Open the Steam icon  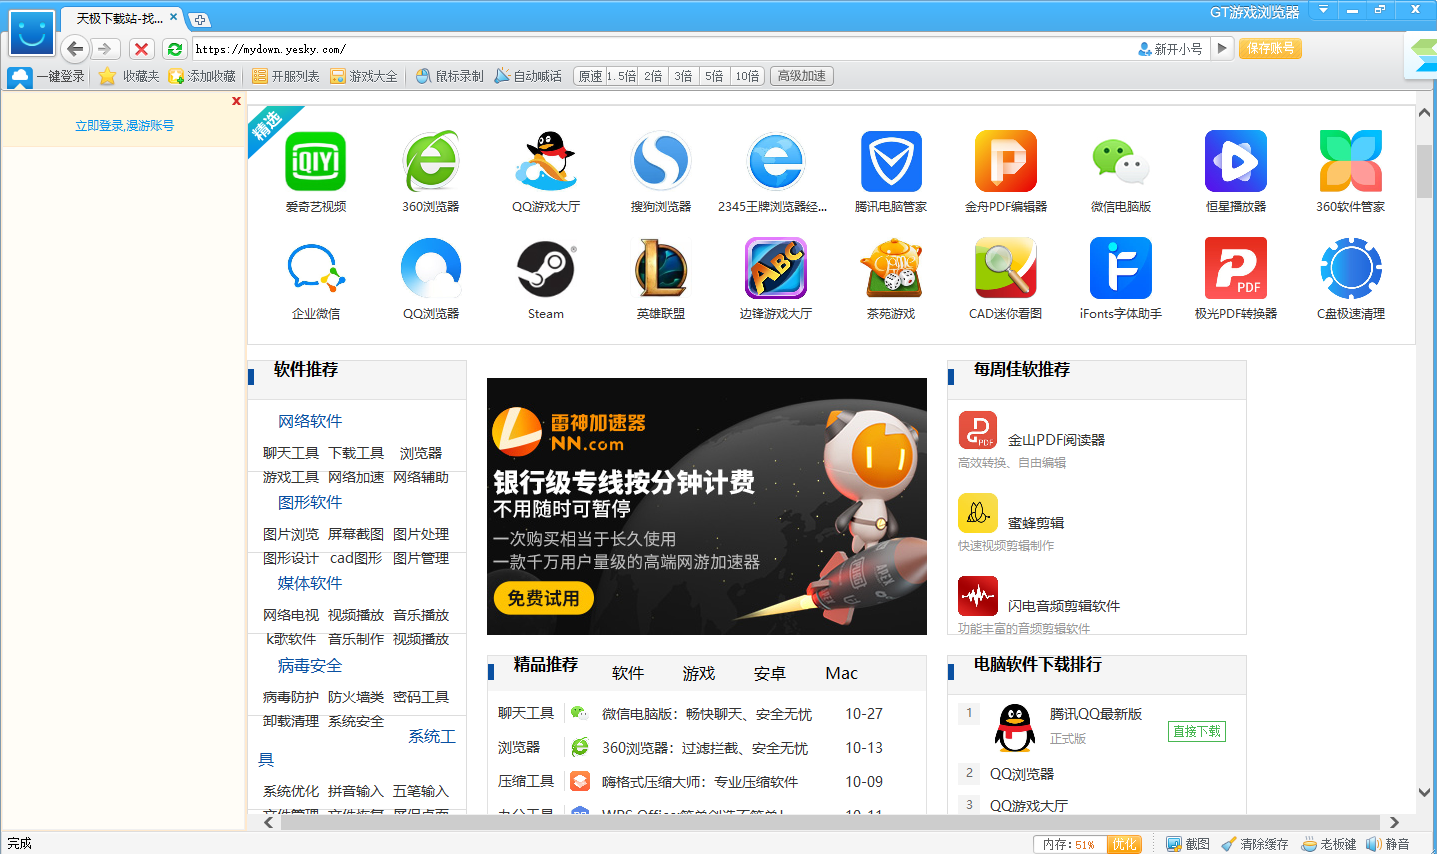point(546,268)
